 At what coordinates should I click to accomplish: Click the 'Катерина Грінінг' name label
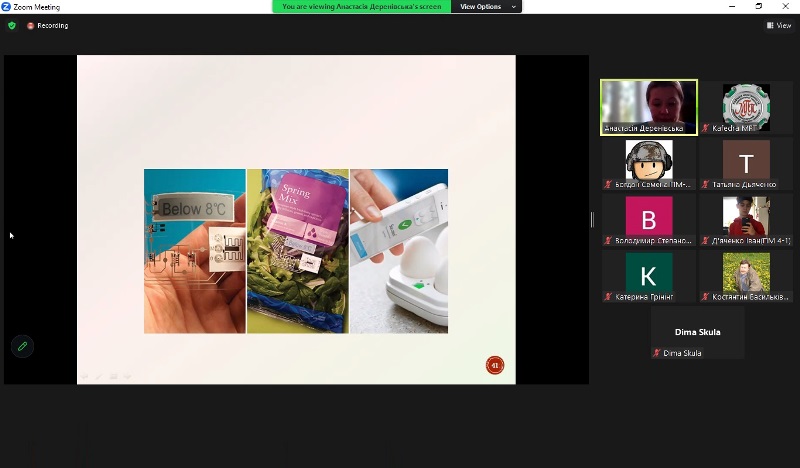click(x=644, y=297)
